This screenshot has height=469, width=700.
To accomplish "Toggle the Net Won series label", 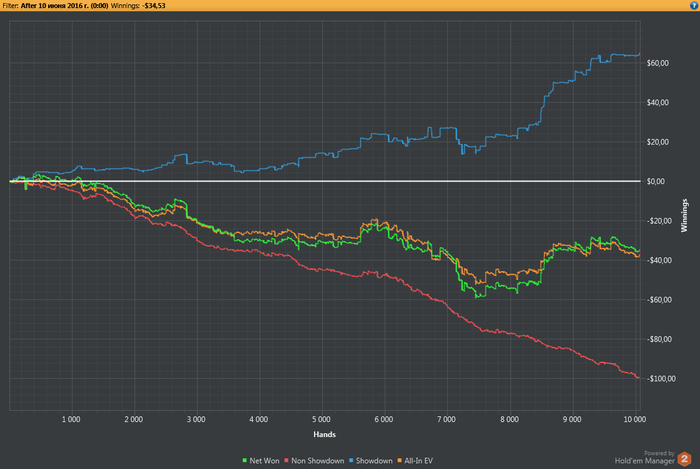I will pos(264,461).
